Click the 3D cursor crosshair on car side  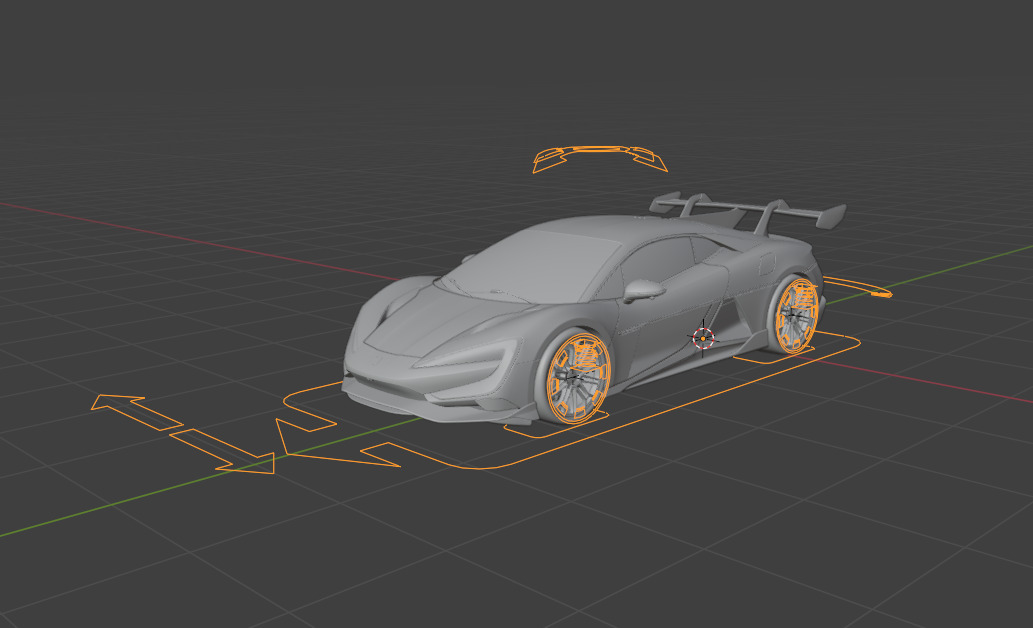703,339
